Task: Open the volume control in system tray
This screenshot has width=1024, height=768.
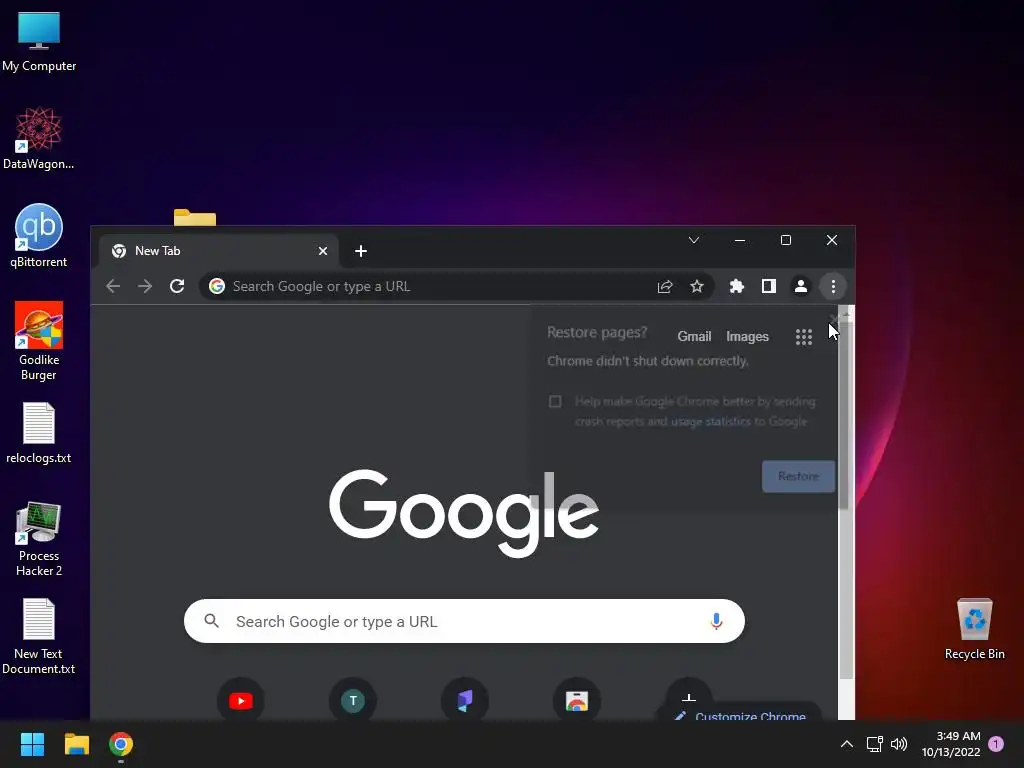Action: [899, 744]
